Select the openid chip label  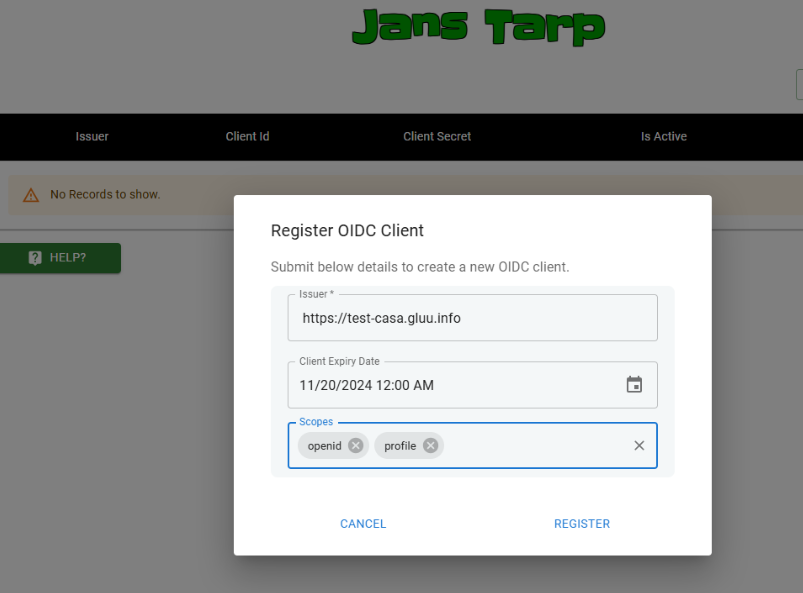[x=324, y=446]
